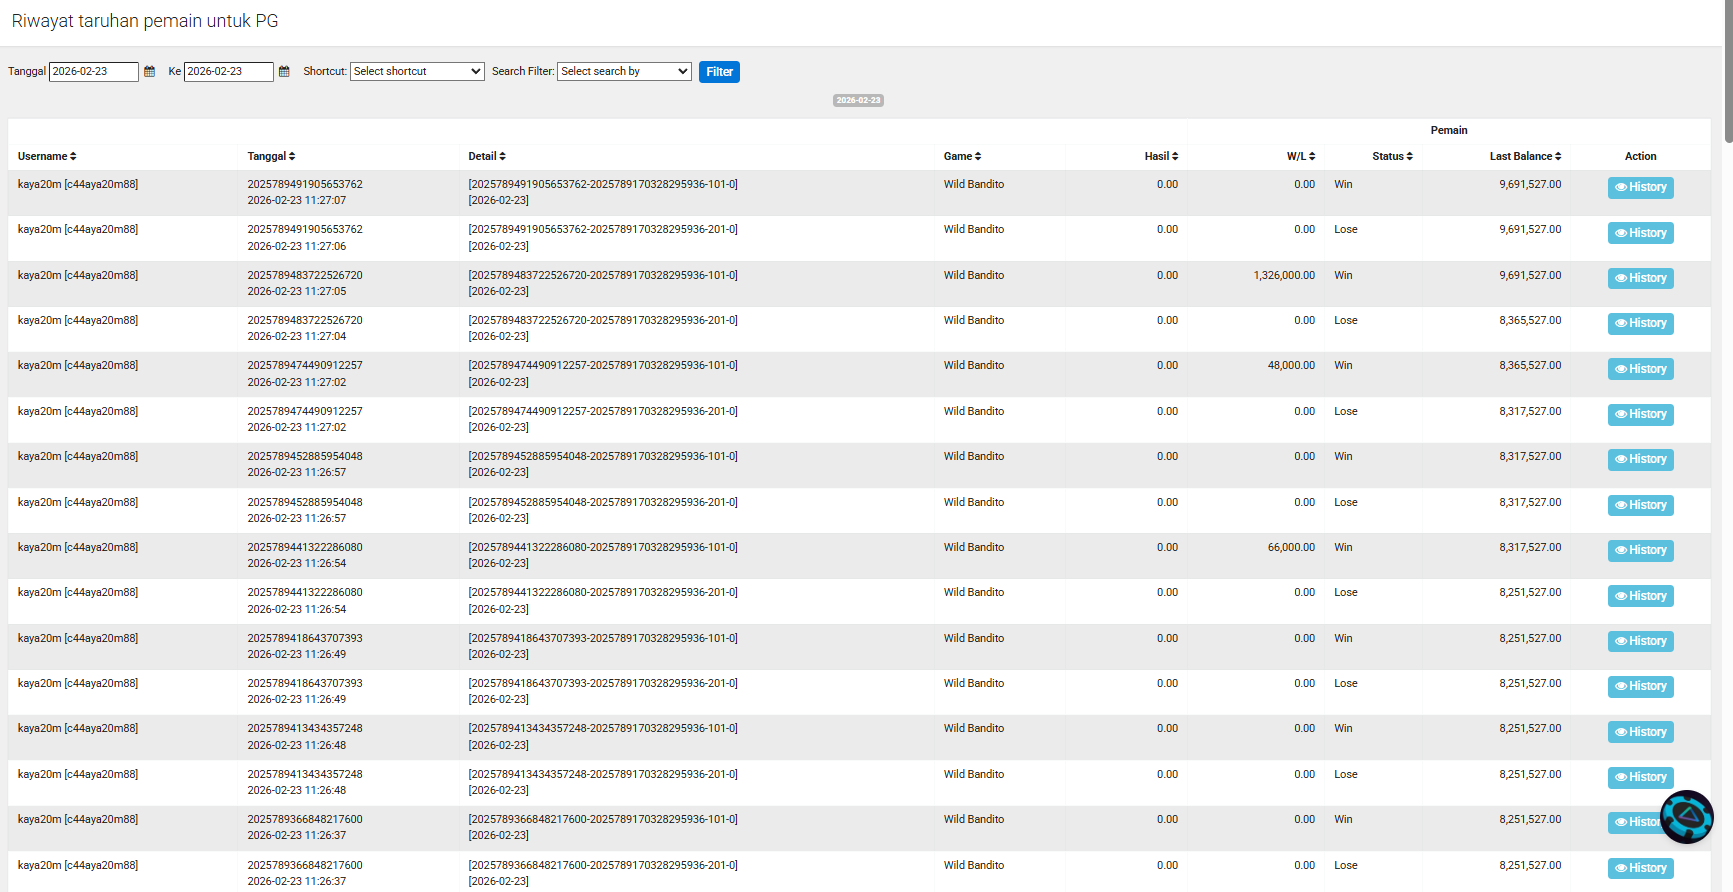View History for 11:26:48 Win row

[1640, 733]
